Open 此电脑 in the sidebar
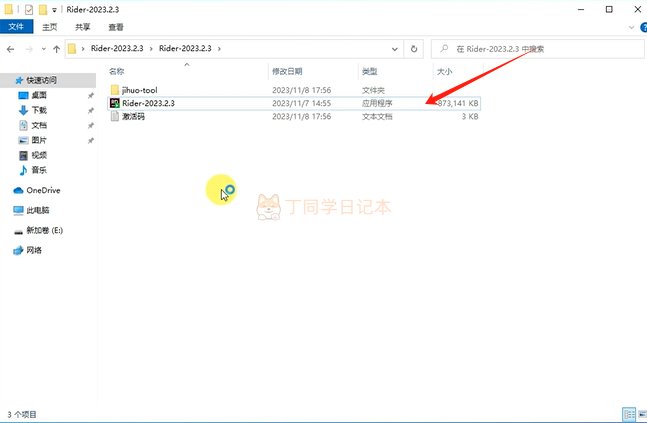 click(x=37, y=210)
